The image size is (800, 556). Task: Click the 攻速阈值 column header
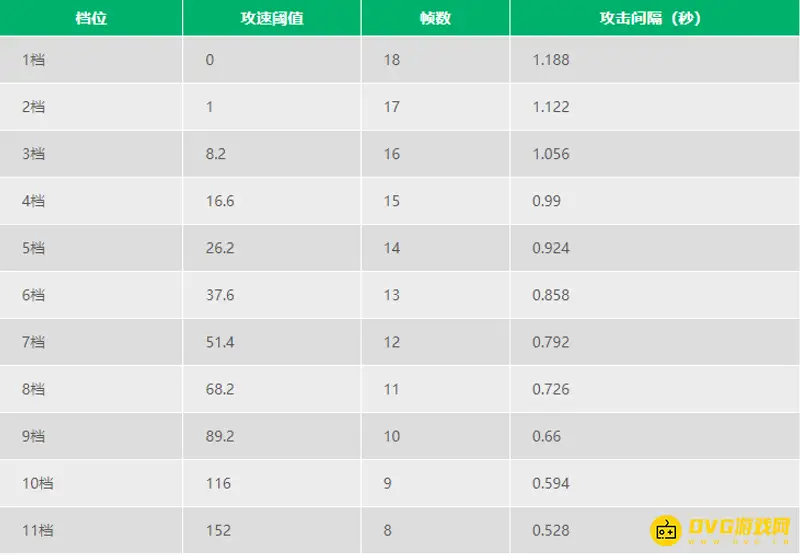click(x=271, y=18)
